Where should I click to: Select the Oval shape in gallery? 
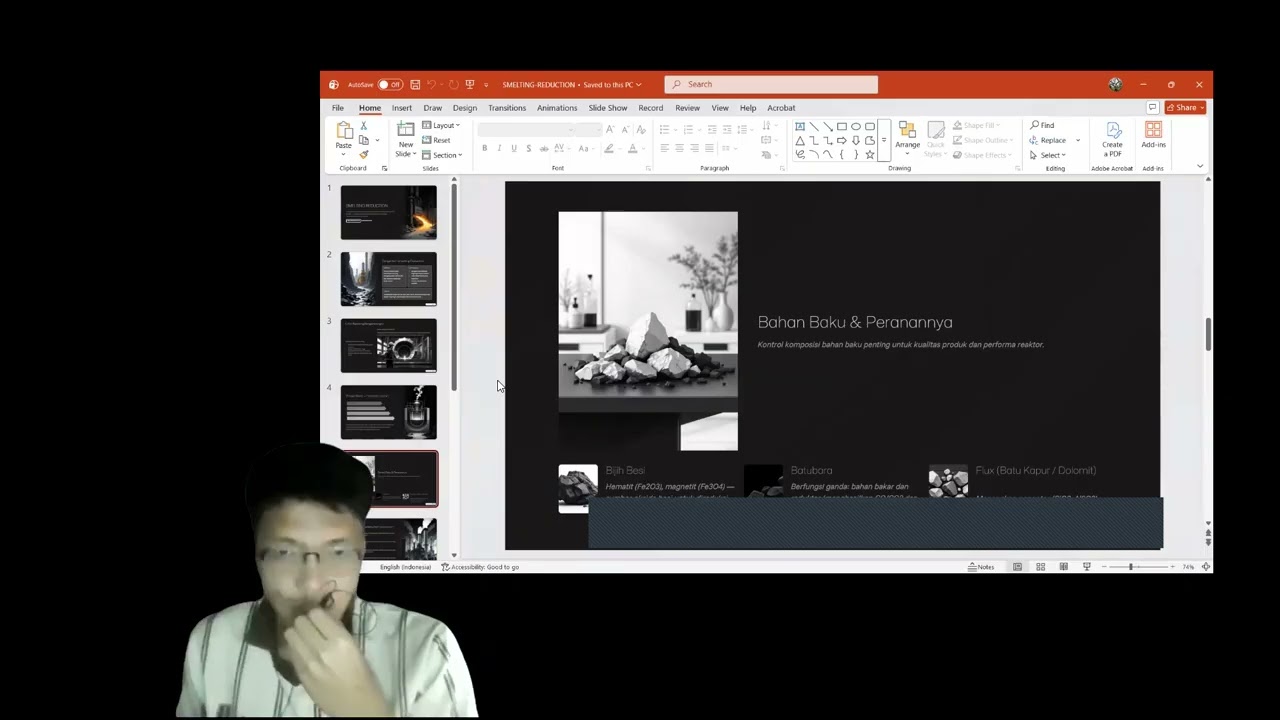(x=856, y=127)
